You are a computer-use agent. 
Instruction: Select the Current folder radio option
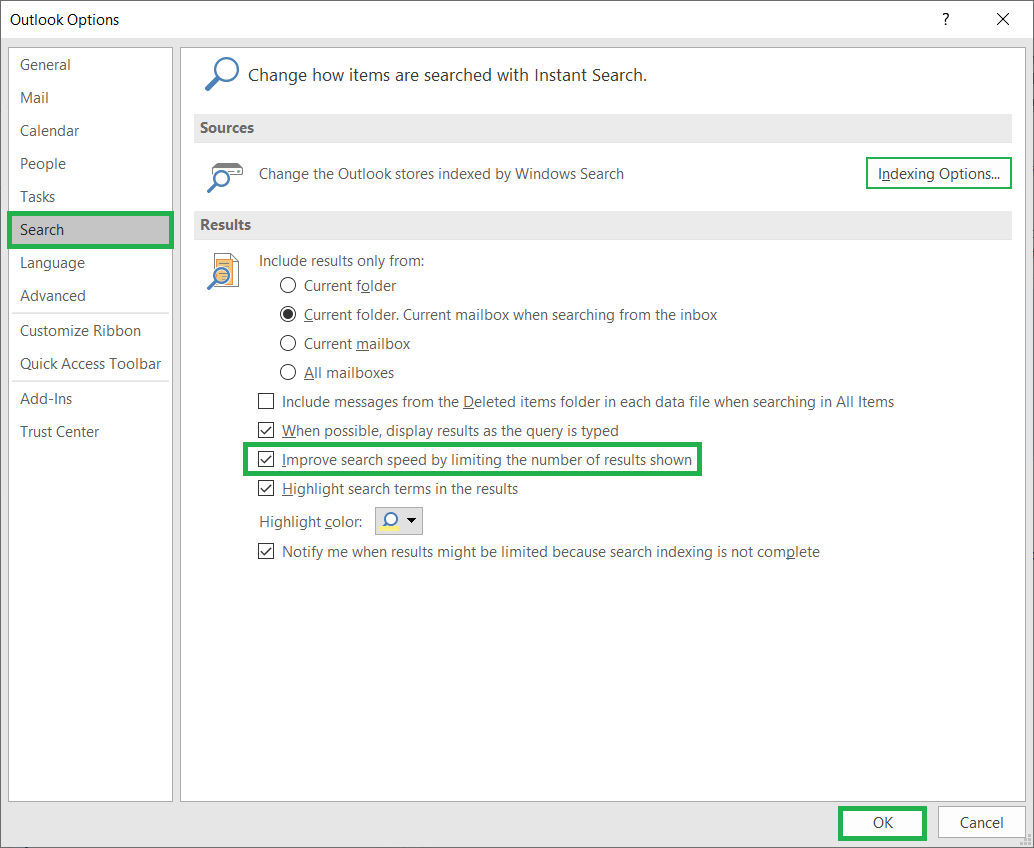coord(288,286)
